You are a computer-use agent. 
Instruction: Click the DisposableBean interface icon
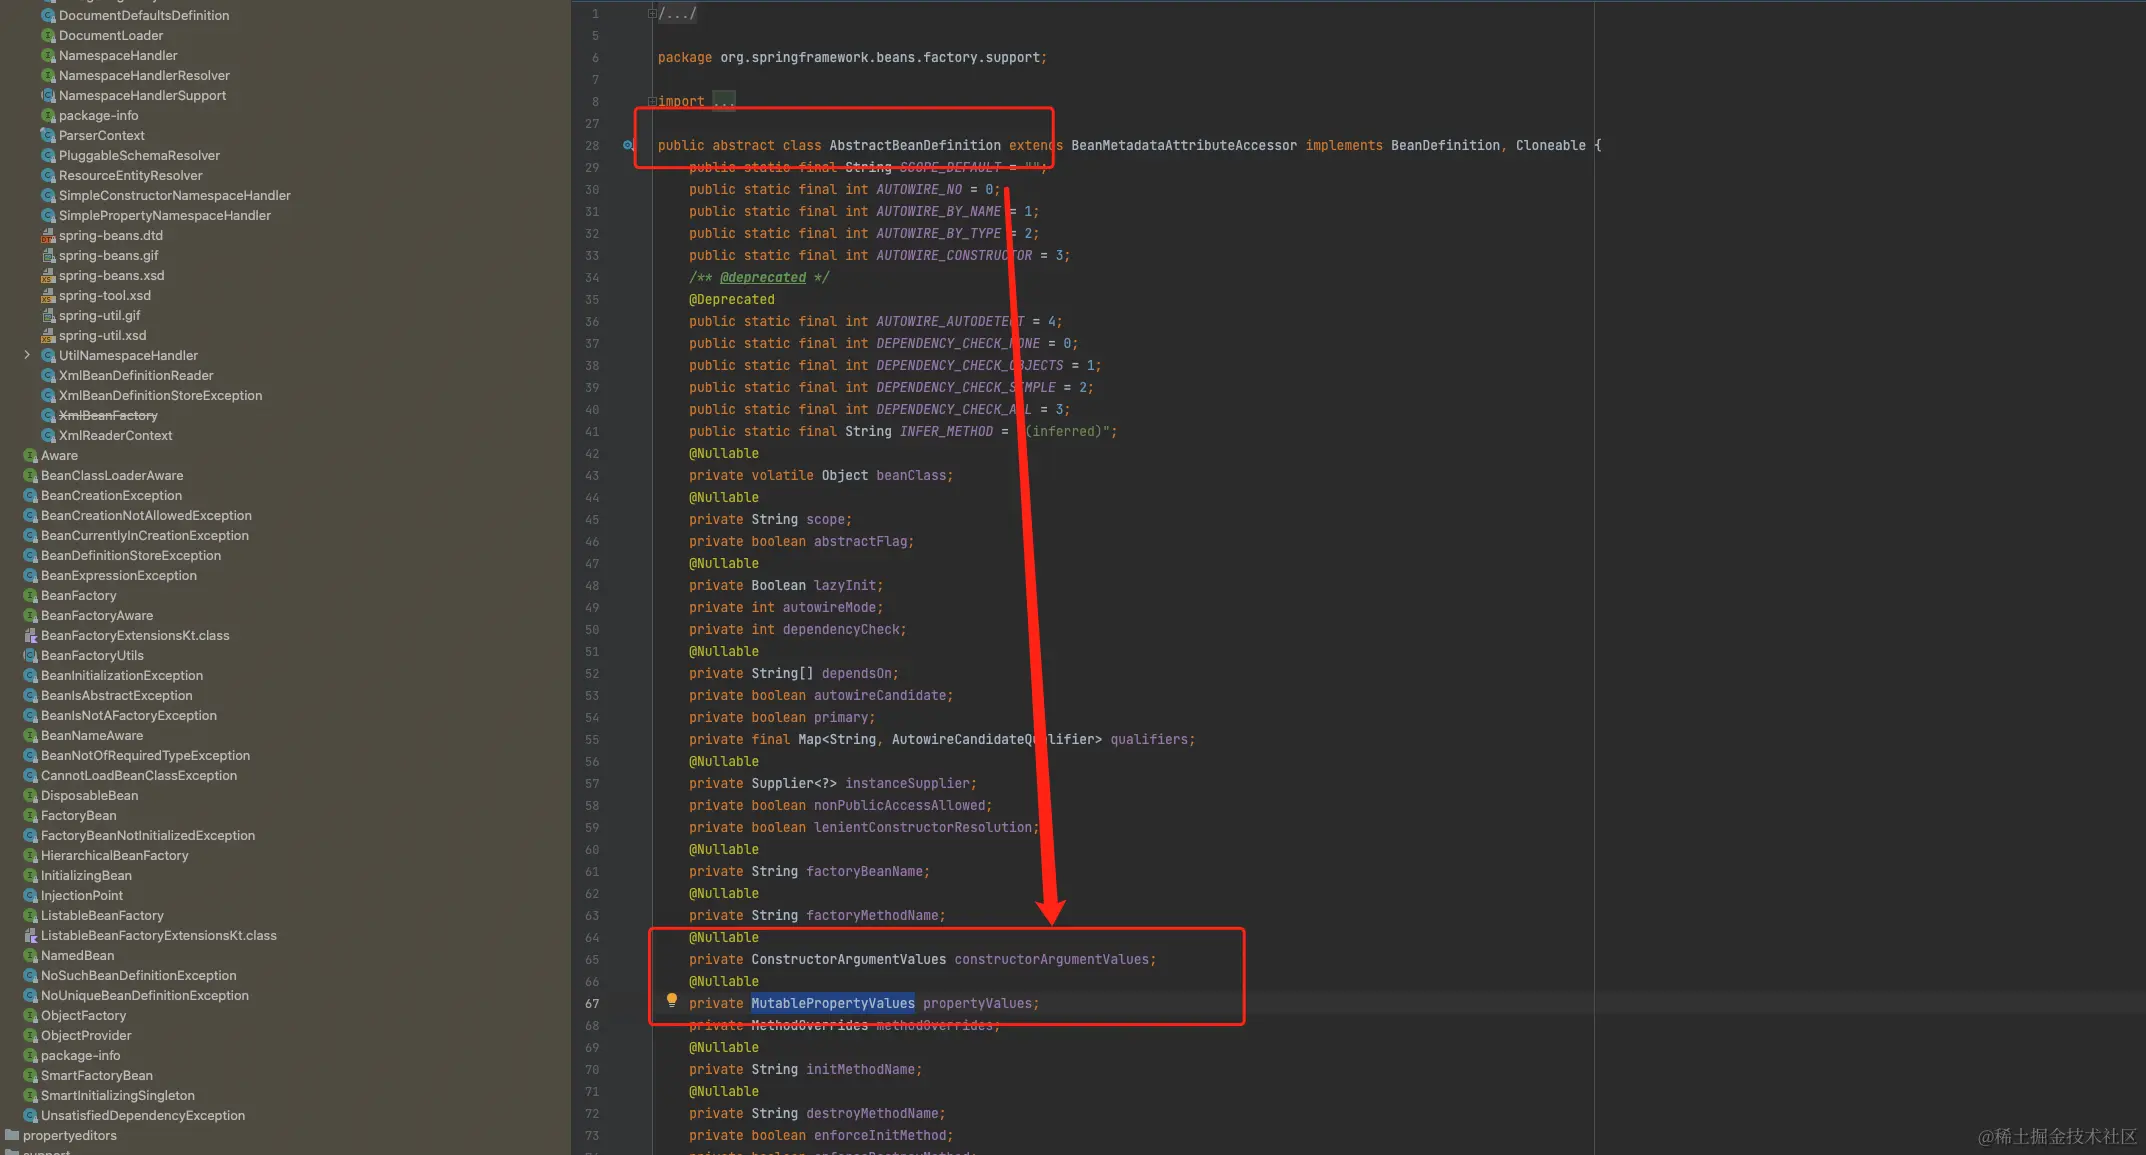pos(30,796)
